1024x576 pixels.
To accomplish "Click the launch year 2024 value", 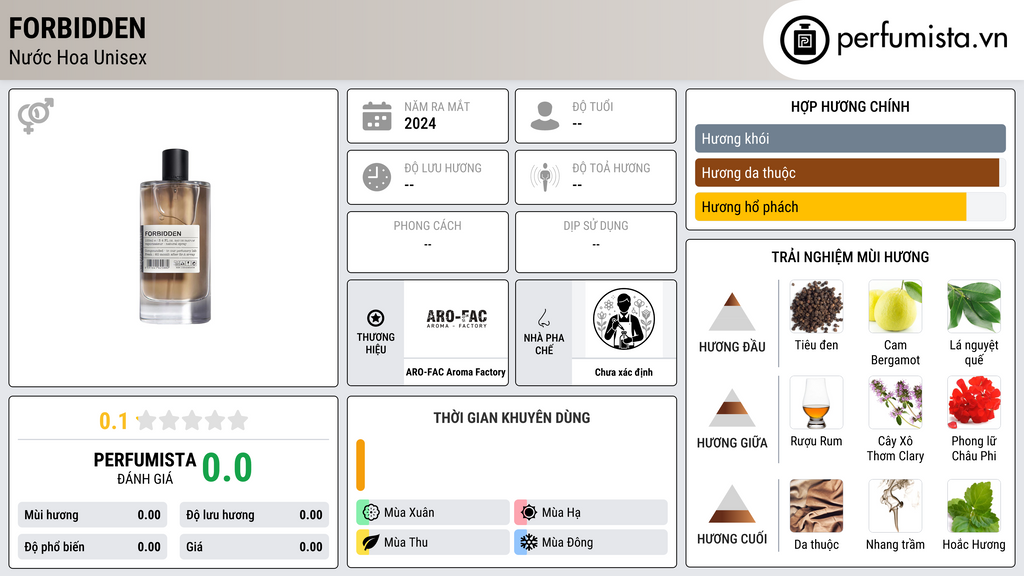I will tap(420, 123).
